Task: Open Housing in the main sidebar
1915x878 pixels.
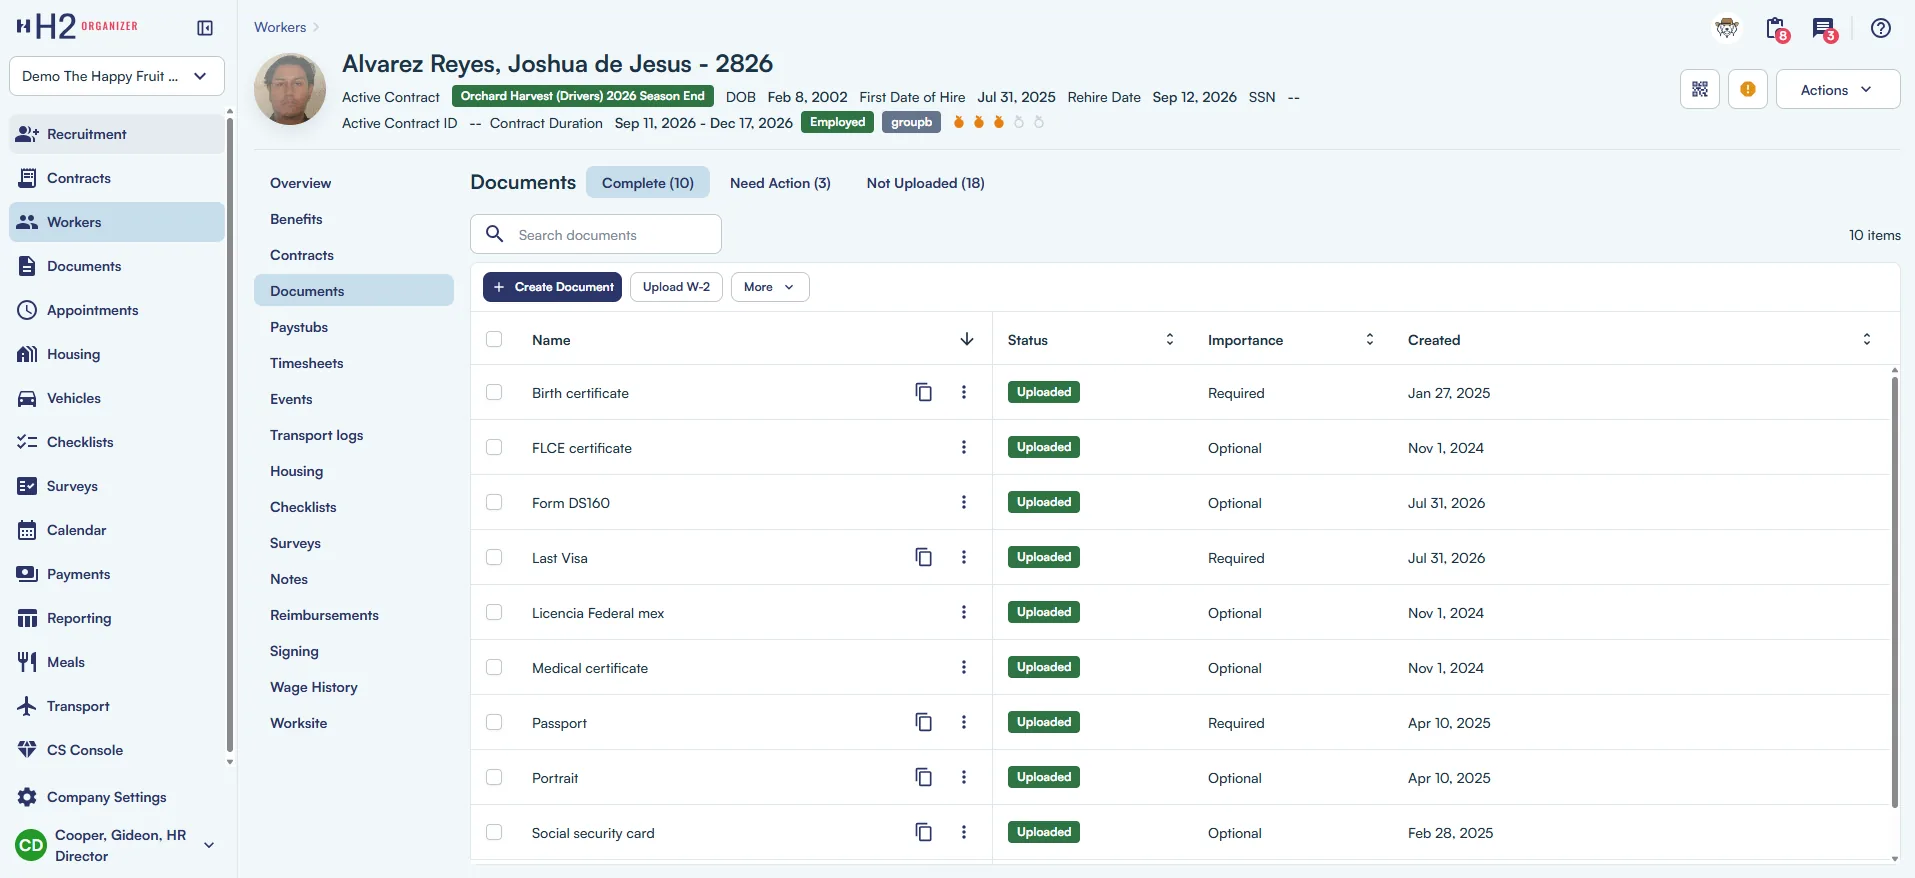Action: pyautogui.click(x=117, y=354)
